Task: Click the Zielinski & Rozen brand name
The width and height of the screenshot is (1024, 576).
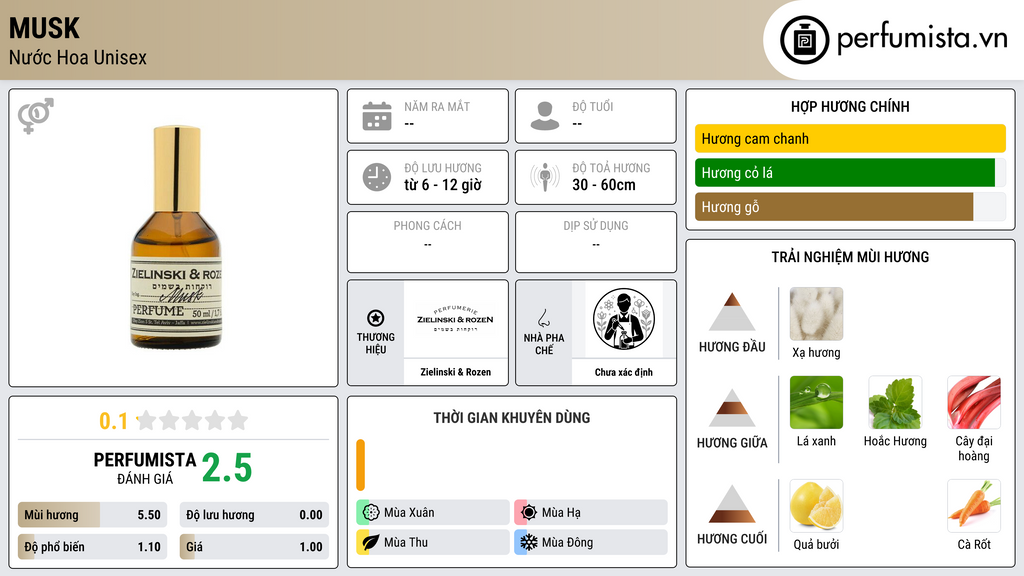Action: point(455,372)
